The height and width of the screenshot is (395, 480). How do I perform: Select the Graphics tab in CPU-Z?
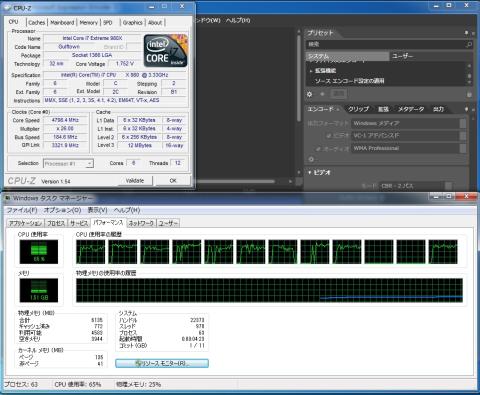[x=133, y=23]
